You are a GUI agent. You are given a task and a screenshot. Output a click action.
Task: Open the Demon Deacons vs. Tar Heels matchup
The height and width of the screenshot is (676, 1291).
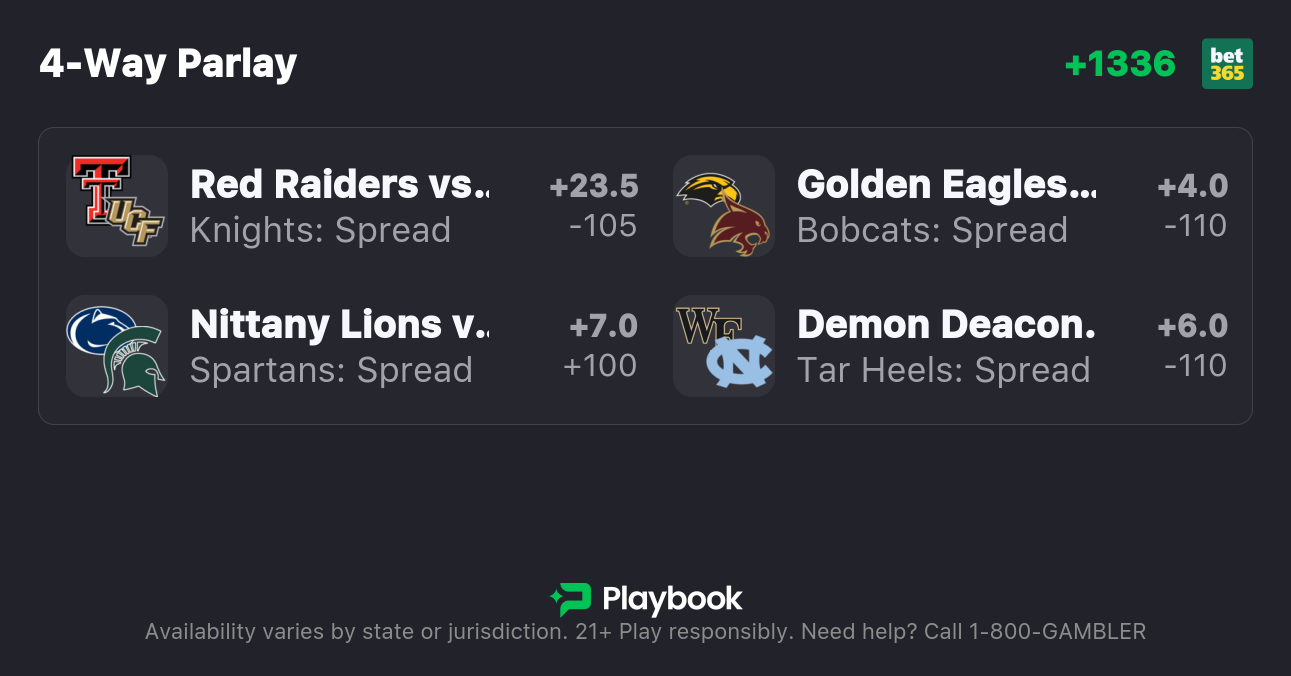[946, 325]
